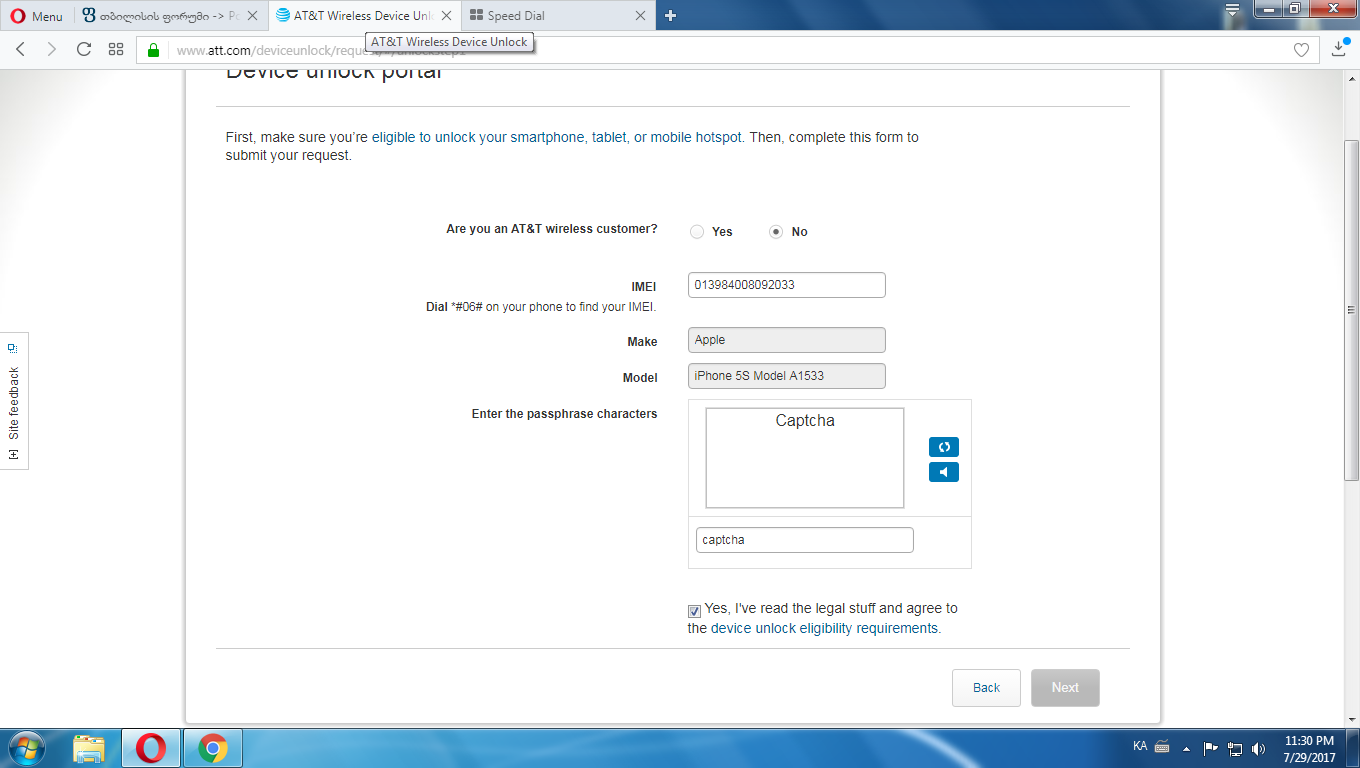Refresh the captcha image
This screenshot has height=768, width=1360.
click(944, 447)
